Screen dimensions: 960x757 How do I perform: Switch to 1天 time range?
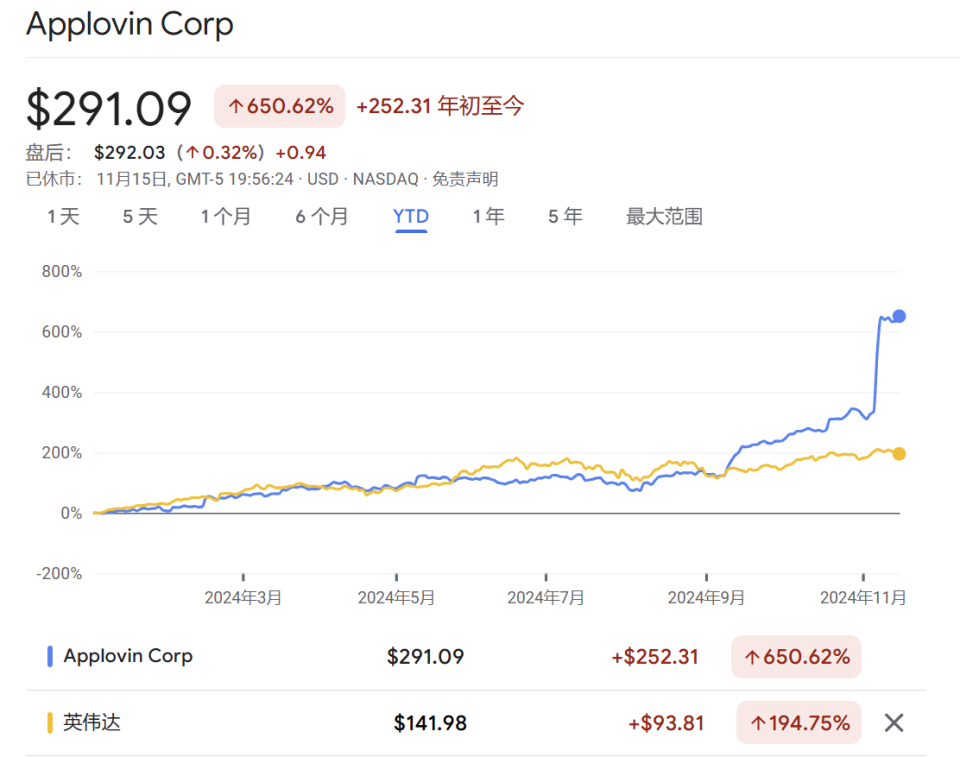coord(62,216)
